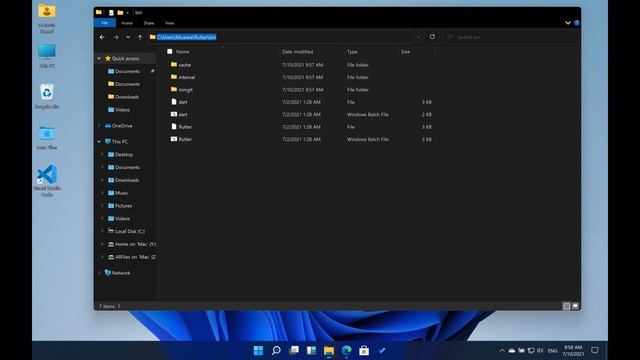This screenshot has width=640, height=360.
Task: Open the View ribbon tab
Action: 169,23
